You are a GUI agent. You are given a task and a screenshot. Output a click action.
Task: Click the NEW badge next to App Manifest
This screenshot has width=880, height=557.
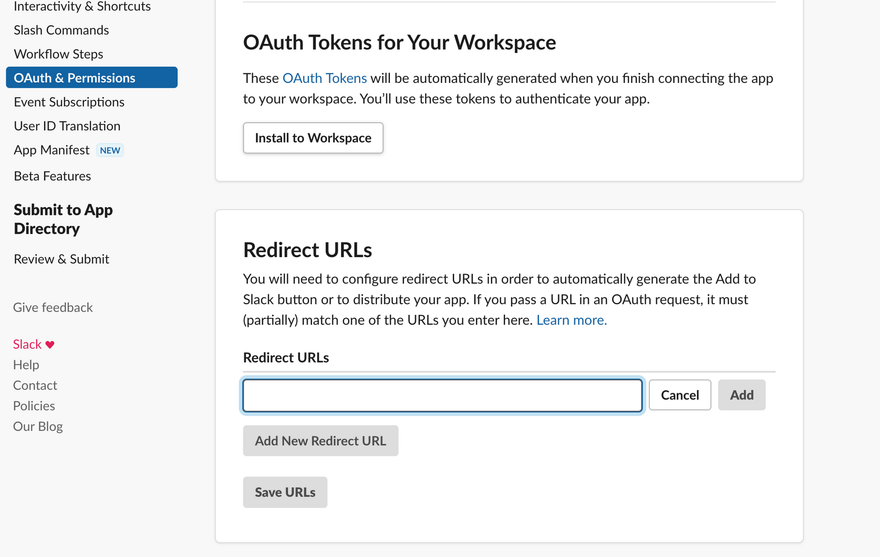point(110,151)
